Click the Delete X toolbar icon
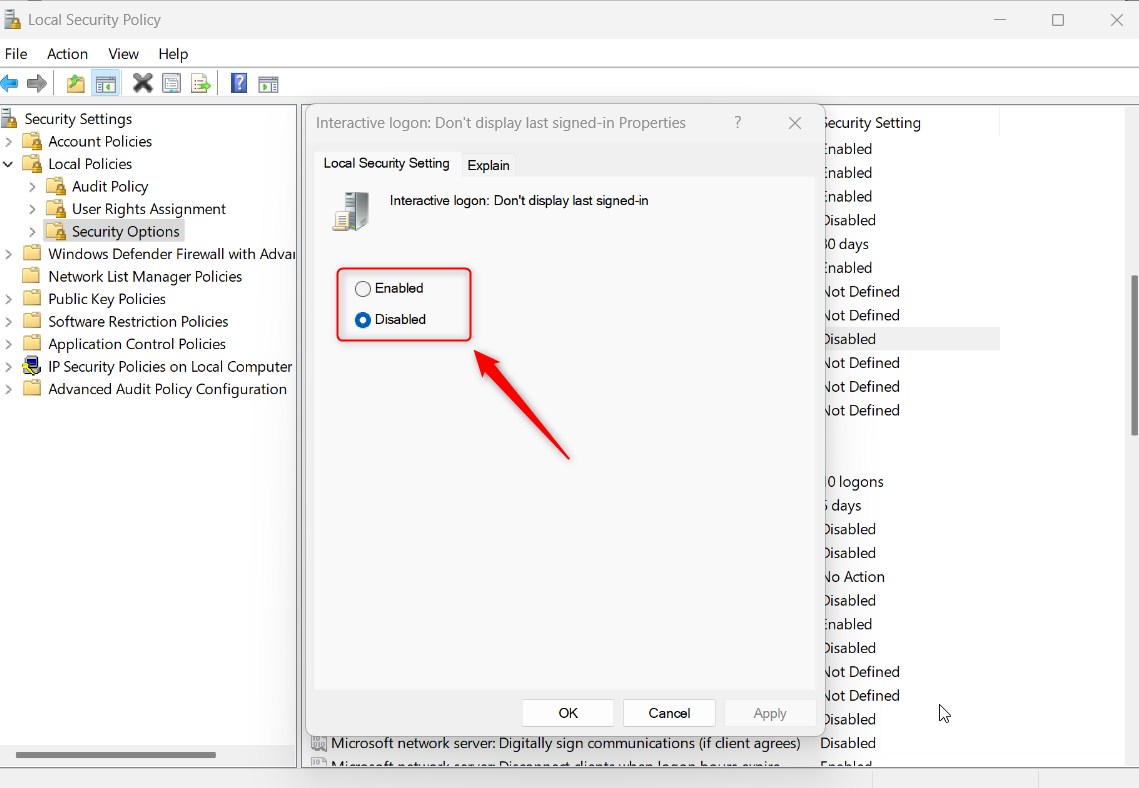The width and height of the screenshot is (1139, 788). click(143, 84)
